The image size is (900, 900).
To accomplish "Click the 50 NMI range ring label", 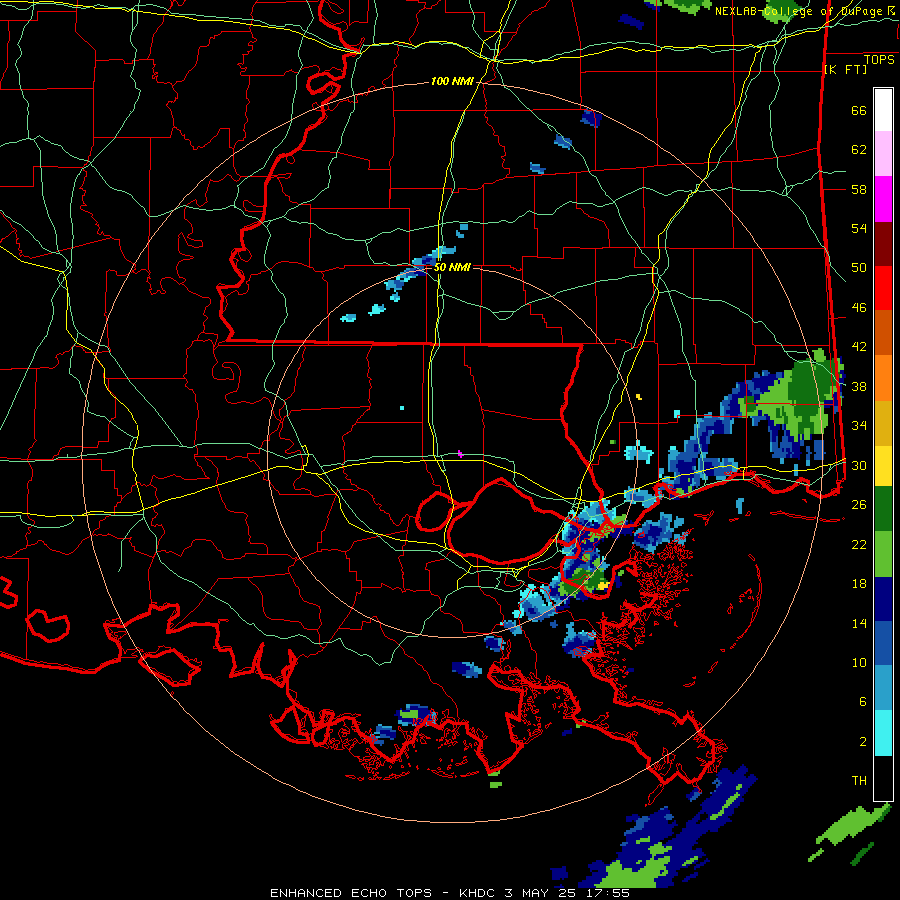I will coord(452,267).
